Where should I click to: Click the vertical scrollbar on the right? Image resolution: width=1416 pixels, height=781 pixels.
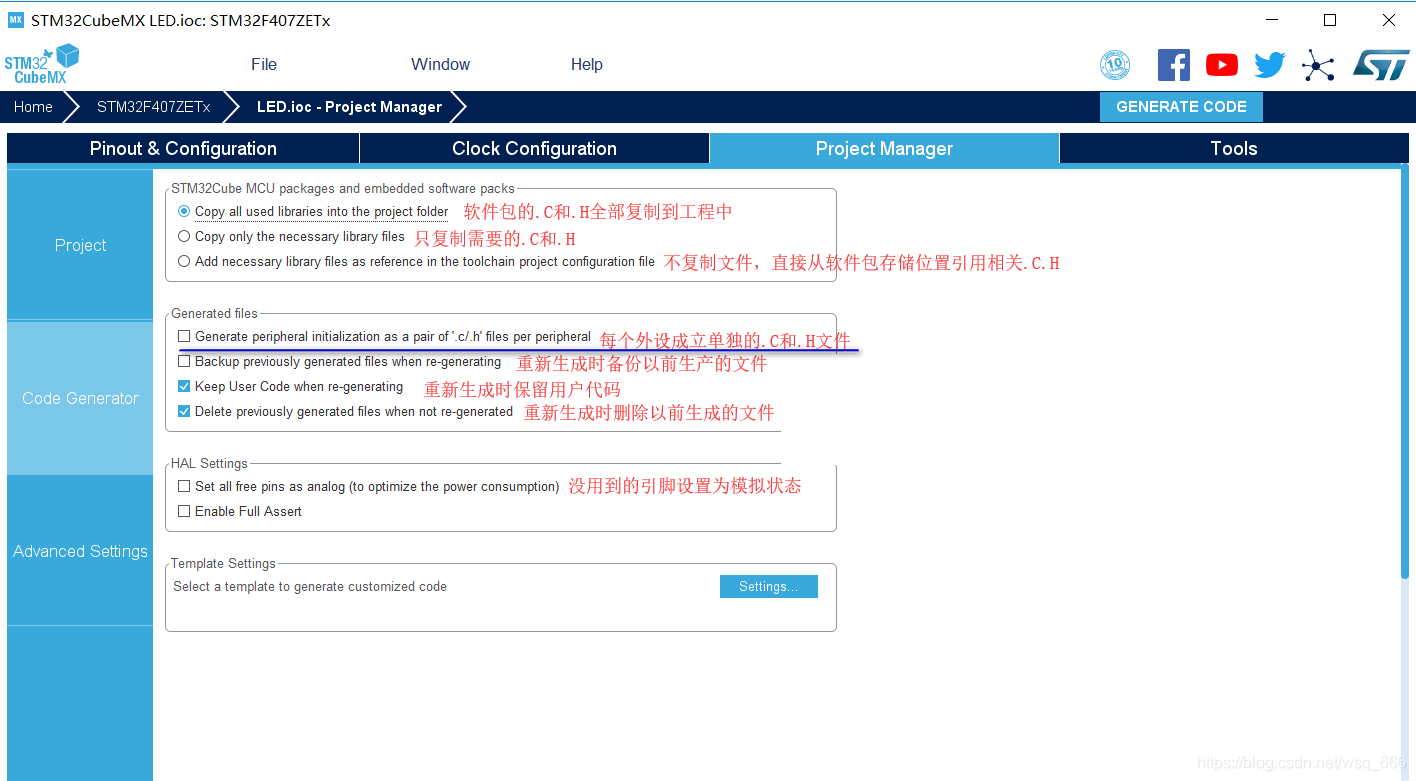tap(1405, 370)
